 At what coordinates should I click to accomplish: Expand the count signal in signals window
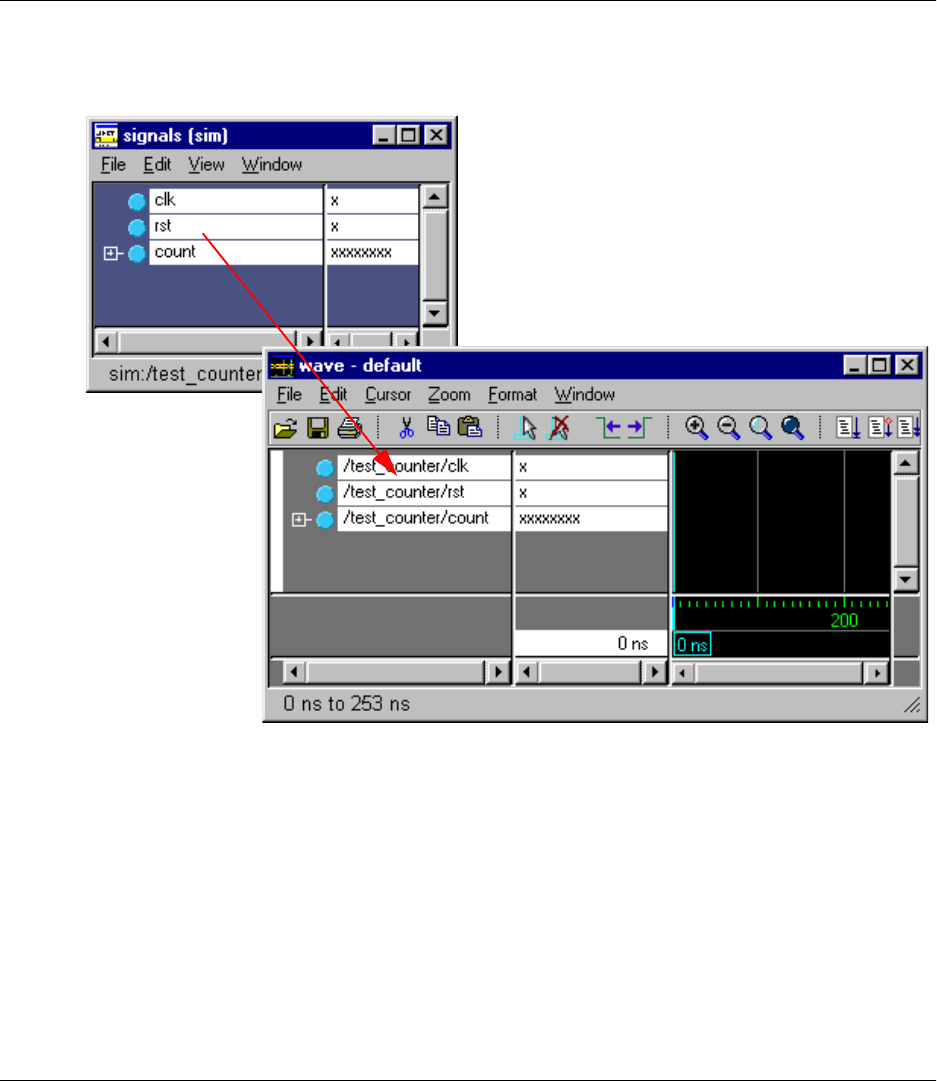point(110,254)
